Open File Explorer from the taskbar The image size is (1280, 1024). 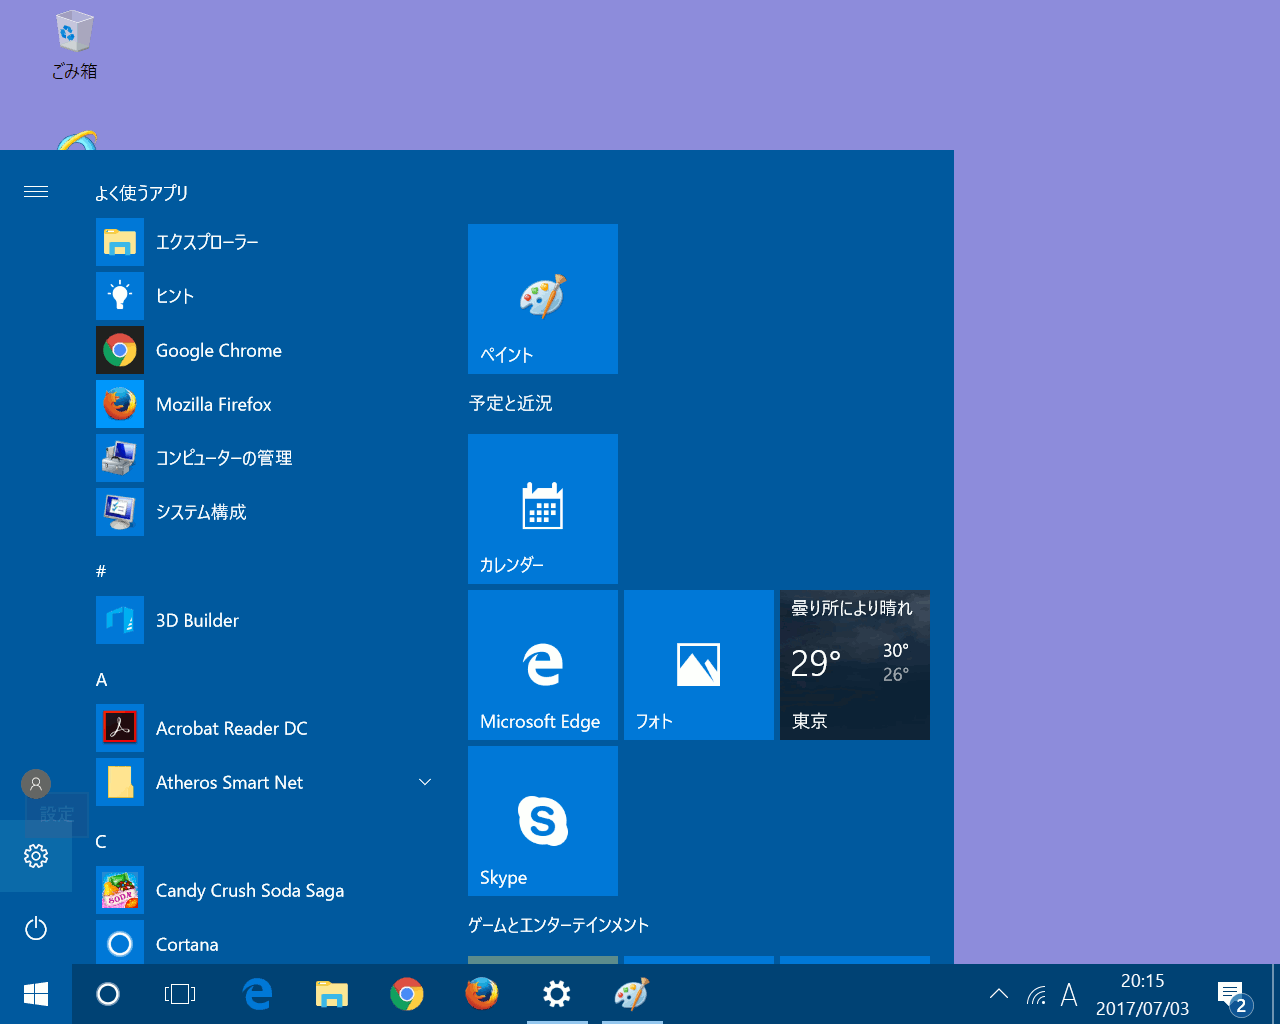(x=332, y=994)
